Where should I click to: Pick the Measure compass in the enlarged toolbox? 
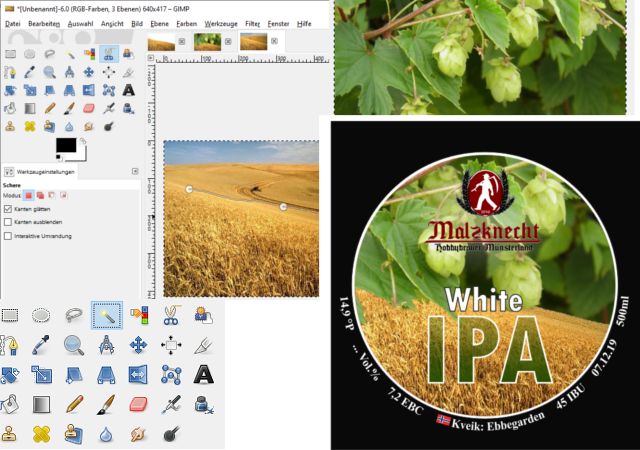(106, 345)
